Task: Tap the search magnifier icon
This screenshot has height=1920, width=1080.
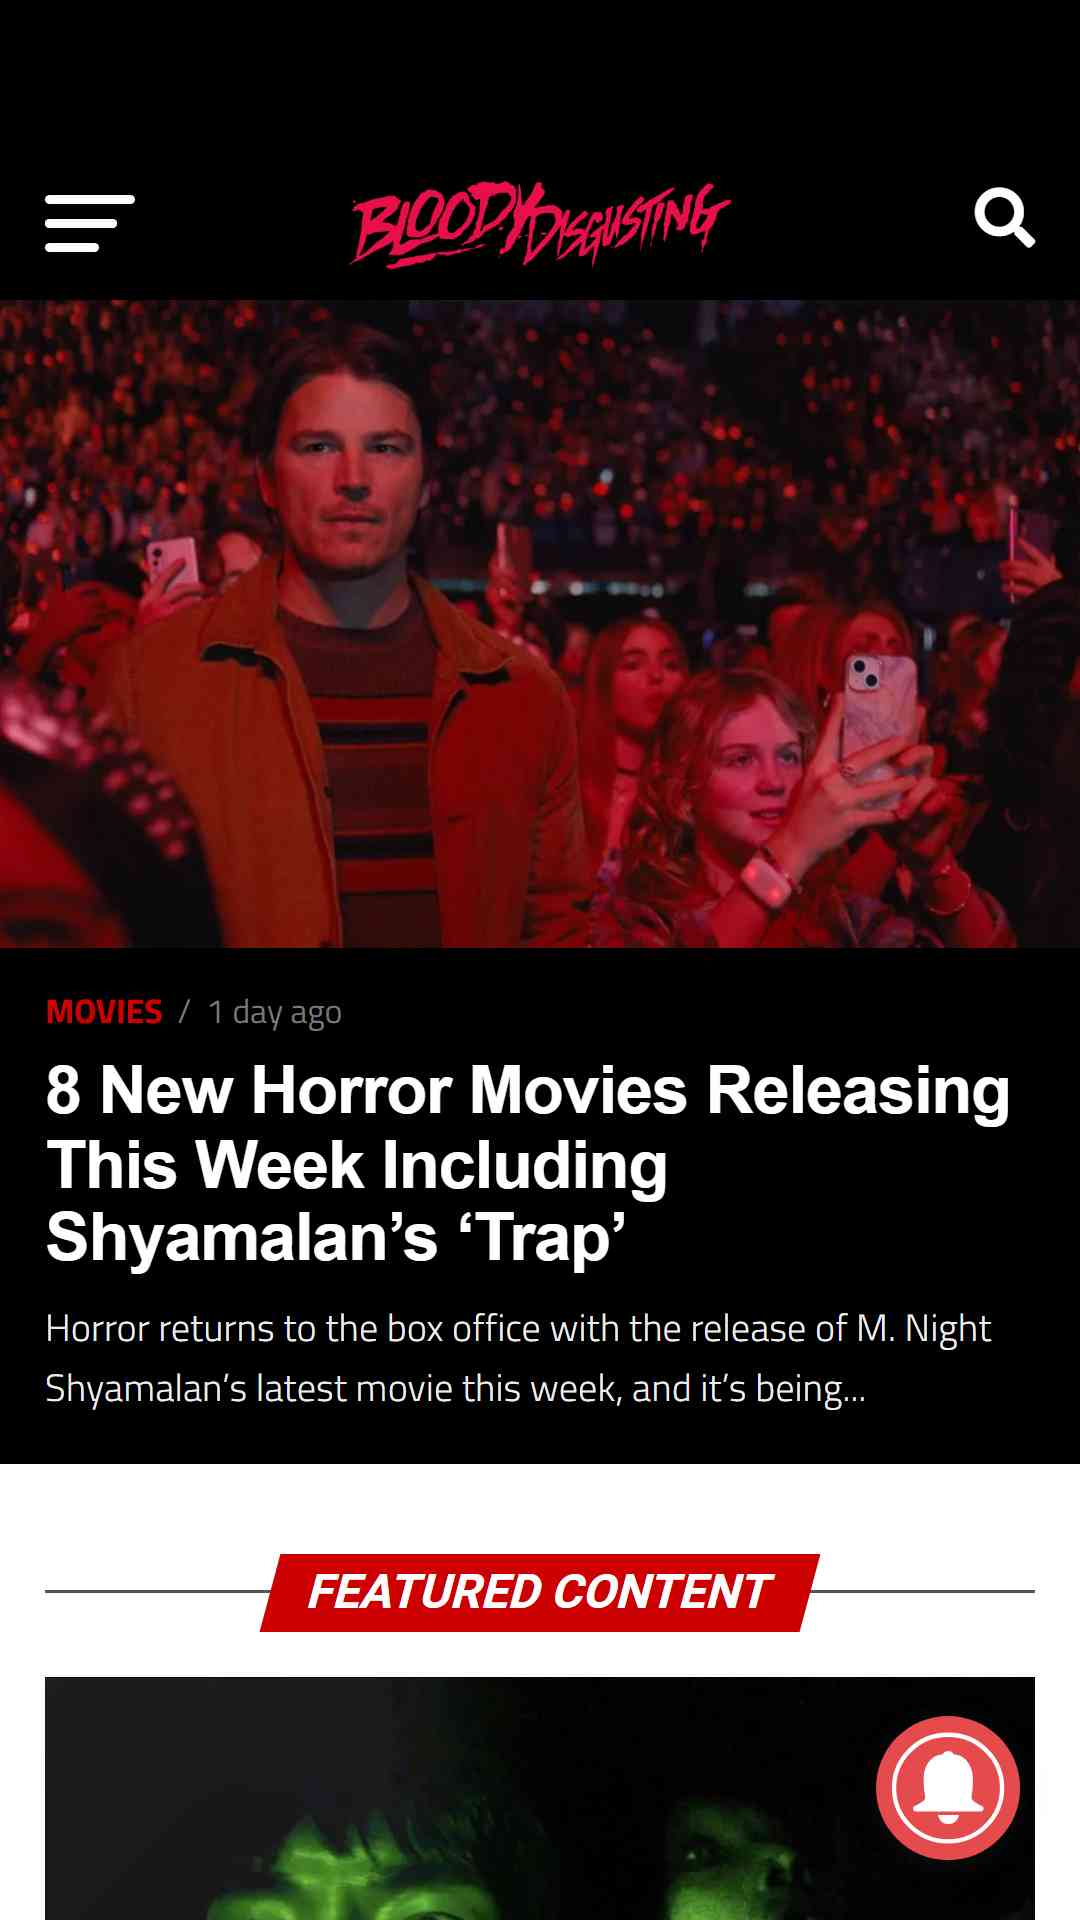Action: pos(1004,217)
